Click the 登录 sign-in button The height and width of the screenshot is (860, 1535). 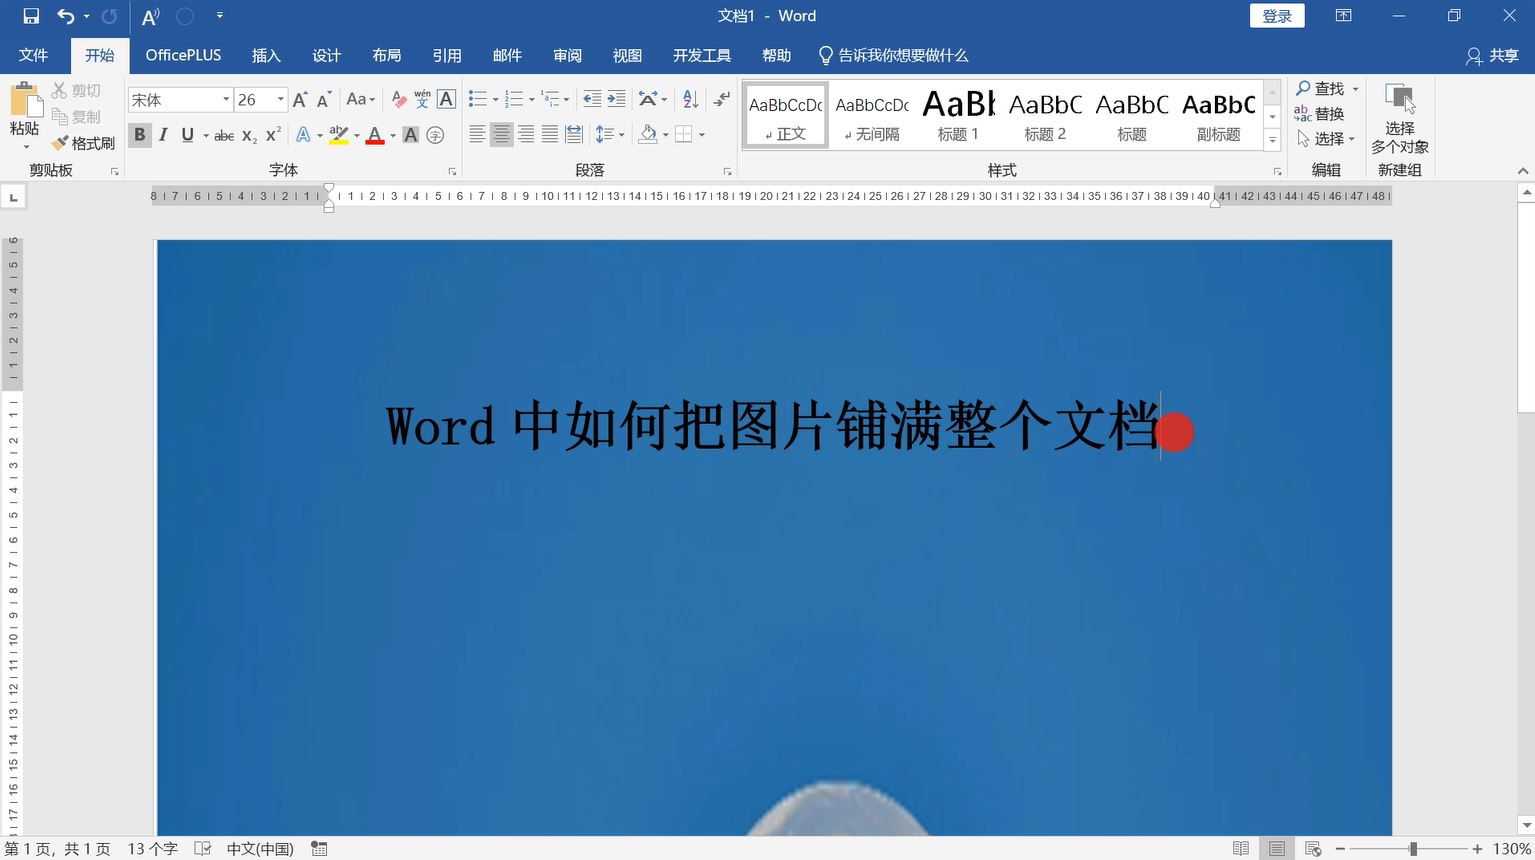1277,16
